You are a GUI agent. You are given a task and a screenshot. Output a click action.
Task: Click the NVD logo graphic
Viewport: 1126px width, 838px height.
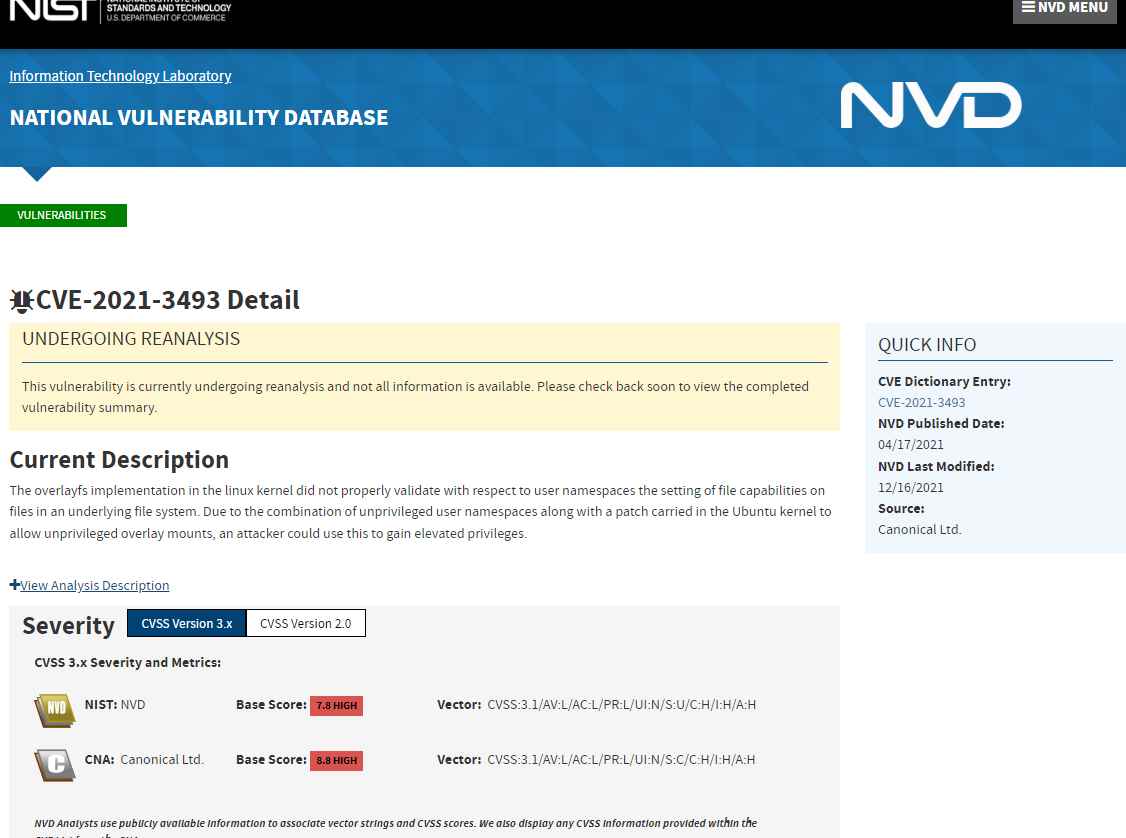click(931, 104)
